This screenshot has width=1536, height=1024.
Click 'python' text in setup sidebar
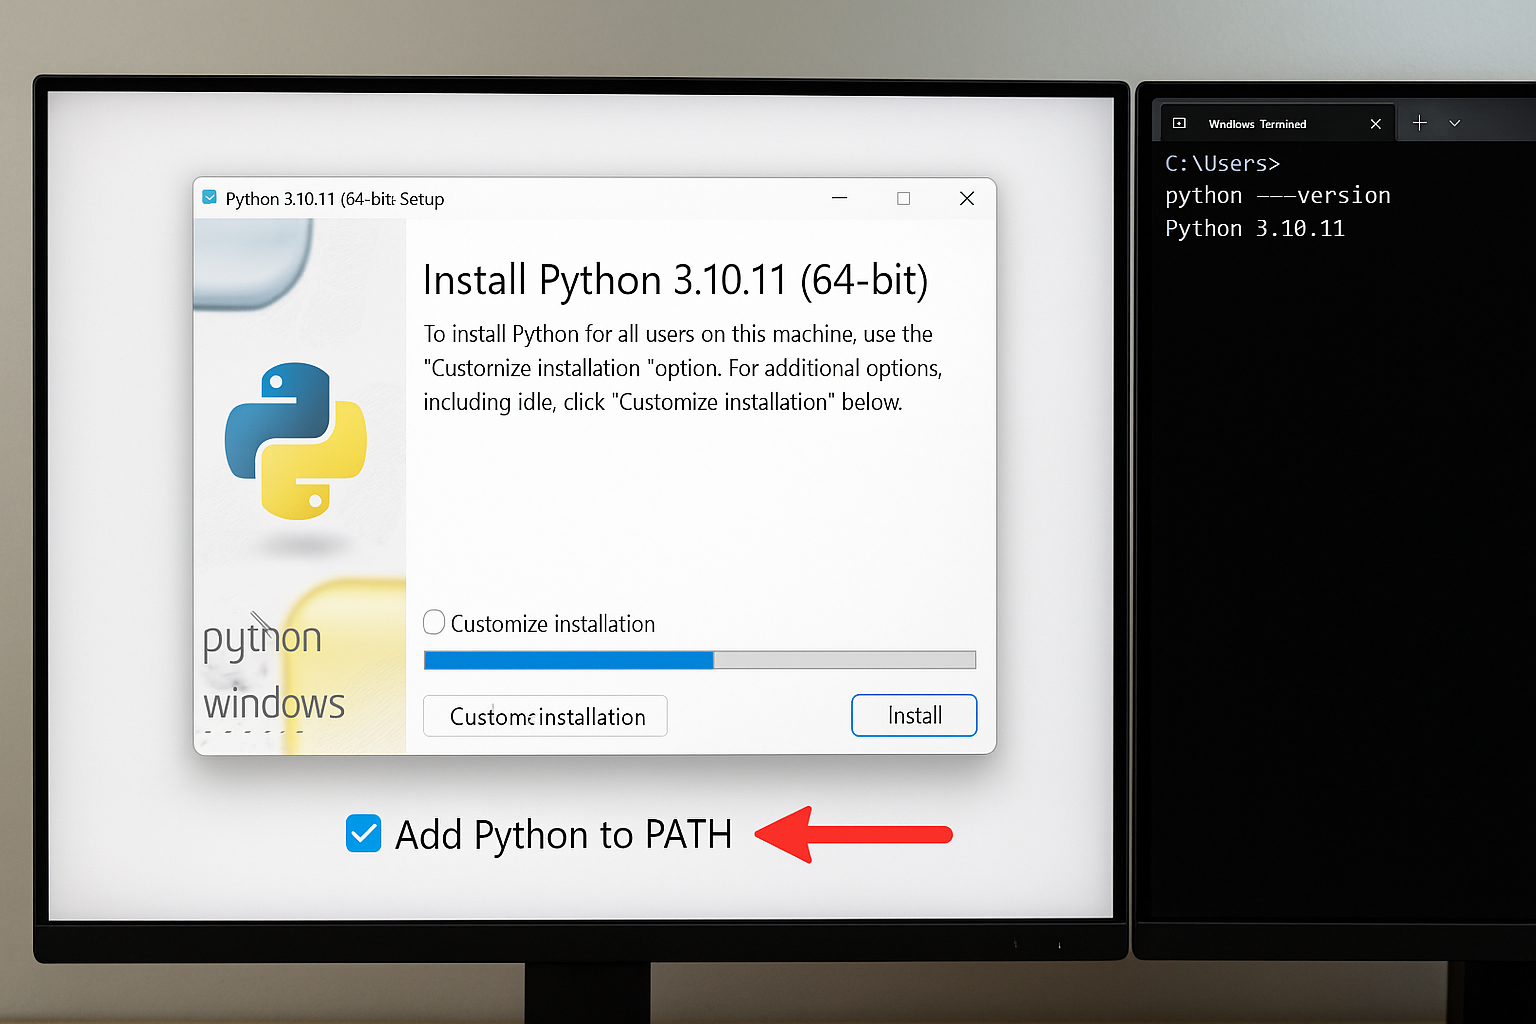coord(262,640)
